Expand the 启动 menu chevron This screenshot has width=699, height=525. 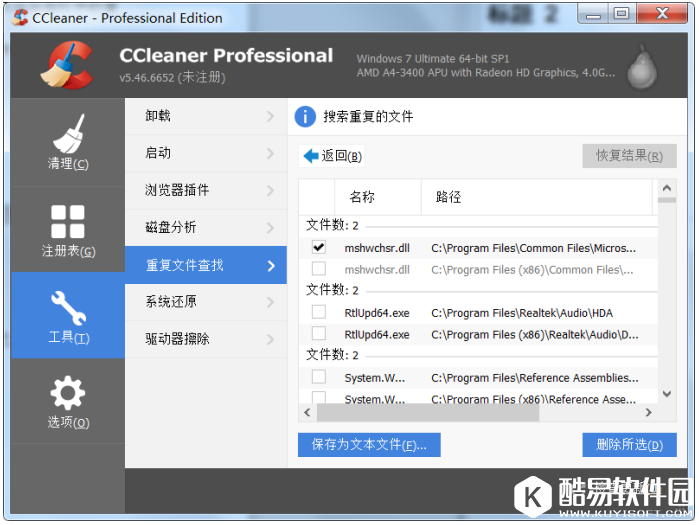tap(270, 153)
